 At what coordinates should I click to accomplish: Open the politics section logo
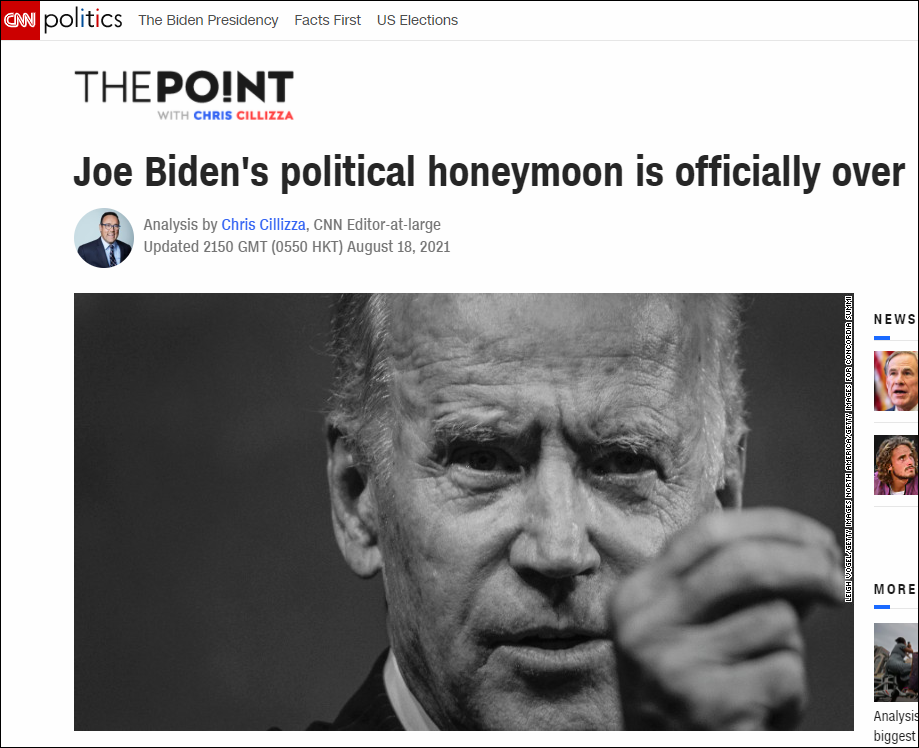[x=83, y=19]
